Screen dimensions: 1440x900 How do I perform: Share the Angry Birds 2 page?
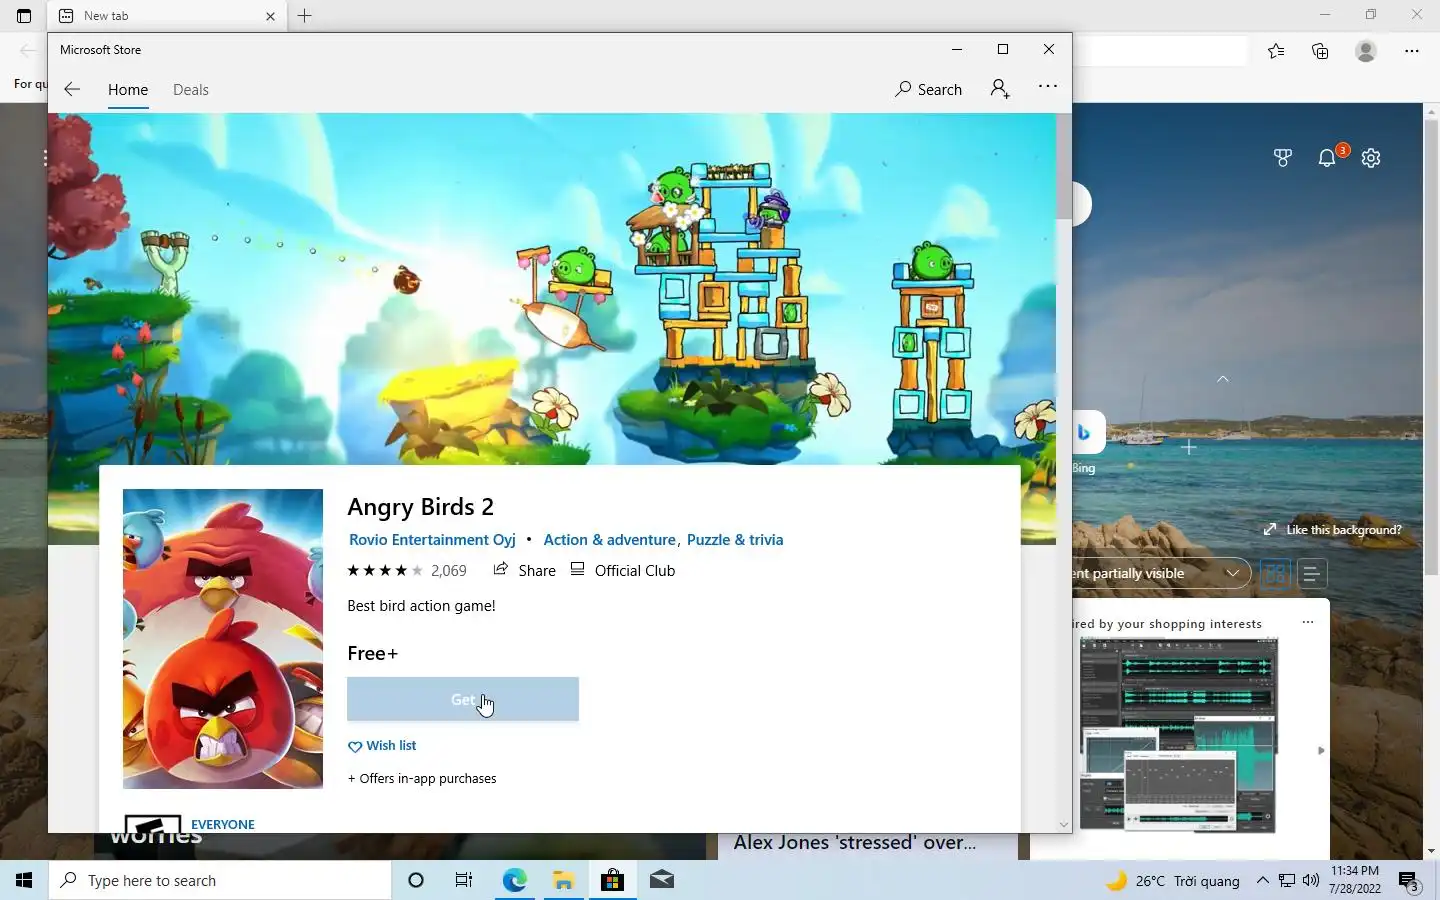524,571
